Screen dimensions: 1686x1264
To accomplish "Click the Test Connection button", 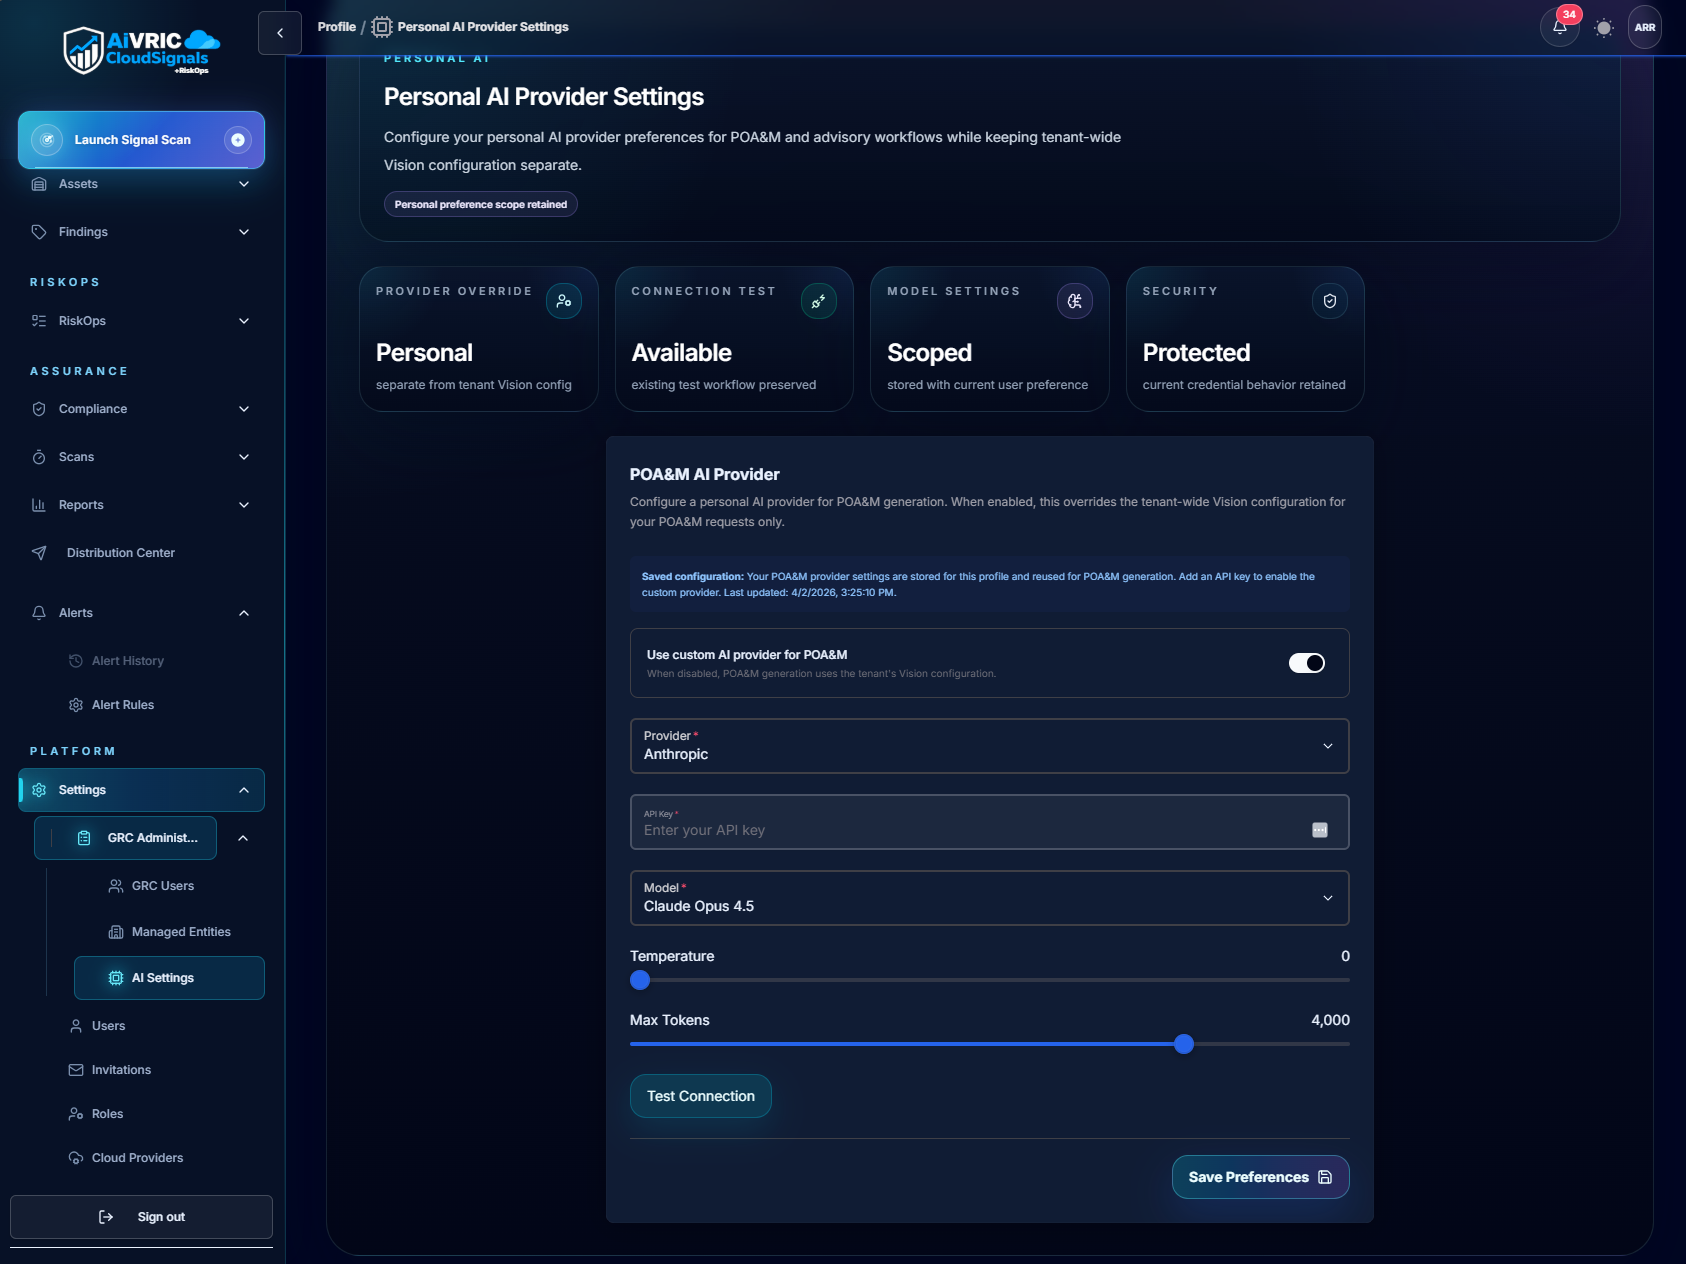I will (x=700, y=1096).
